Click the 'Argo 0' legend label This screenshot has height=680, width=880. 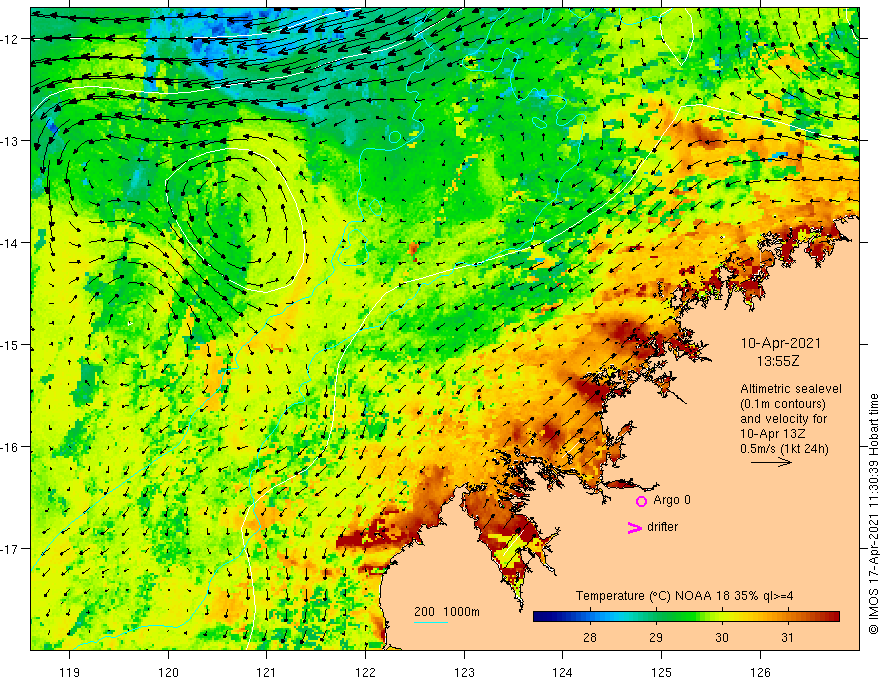pyautogui.click(x=672, y=500)
